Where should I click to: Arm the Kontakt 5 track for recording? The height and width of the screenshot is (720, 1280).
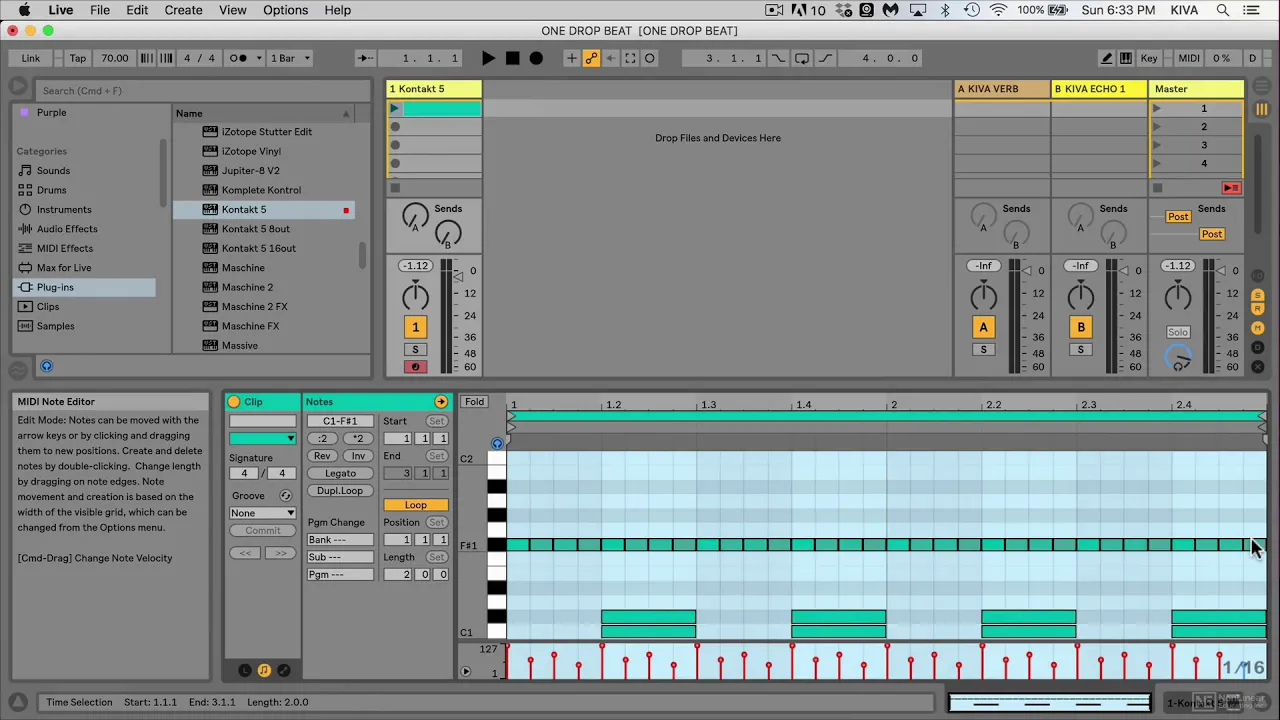(x=415, y=366)
